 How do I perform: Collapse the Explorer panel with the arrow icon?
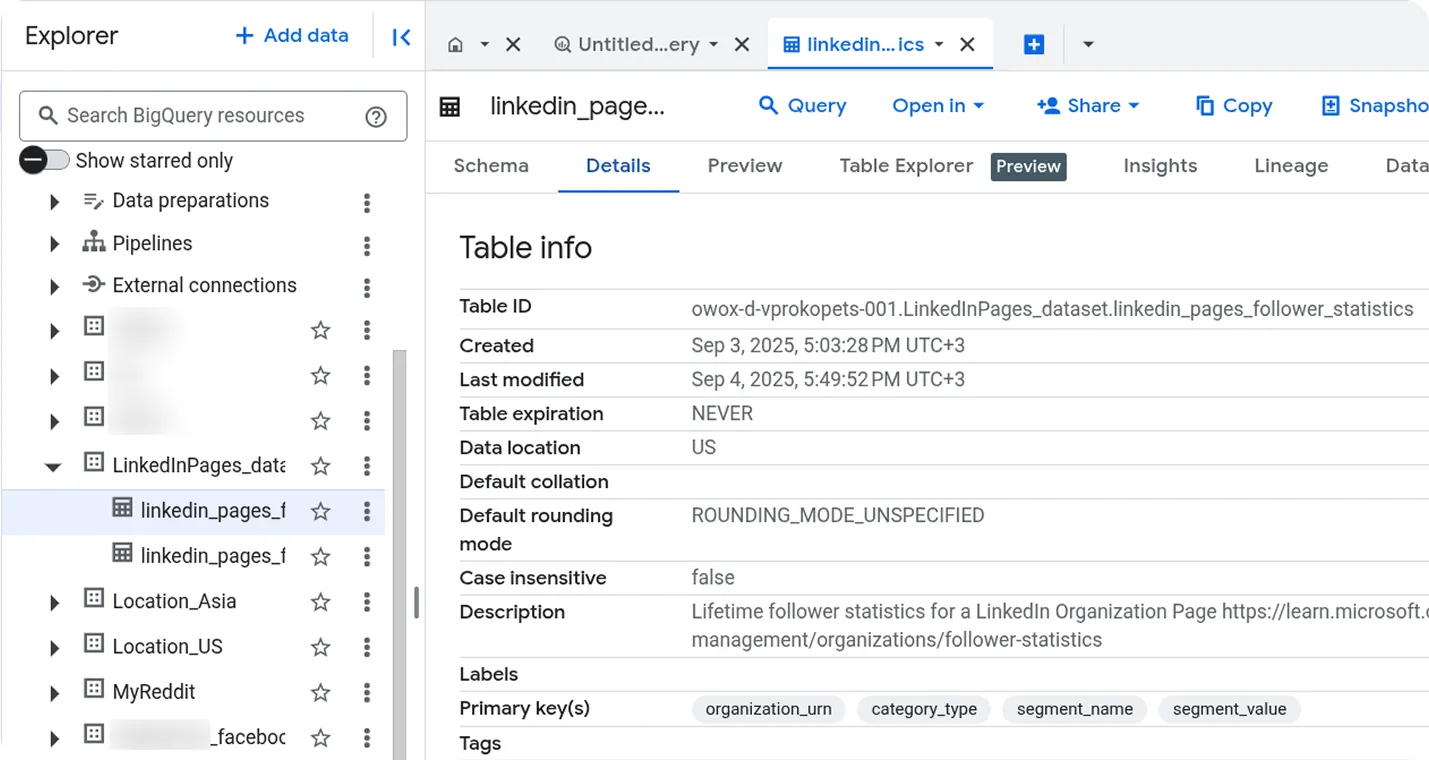pos(401,36)
